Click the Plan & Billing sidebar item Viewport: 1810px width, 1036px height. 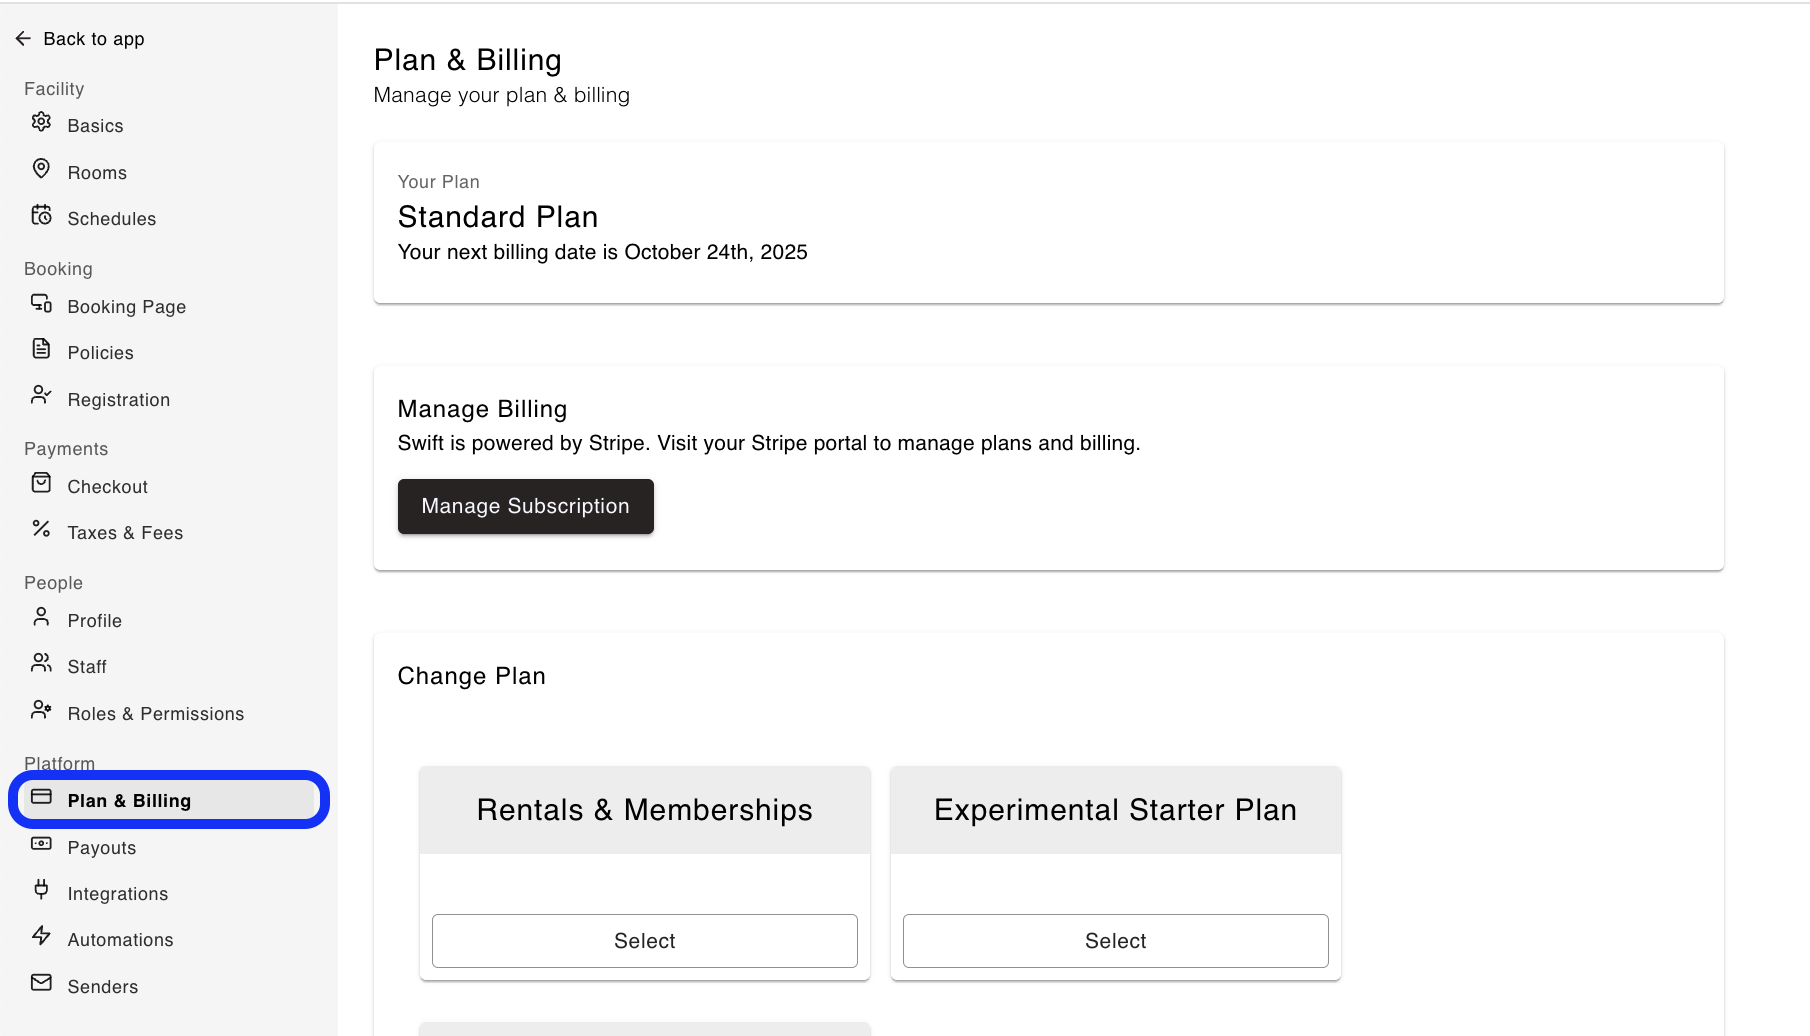coord(129,801)
